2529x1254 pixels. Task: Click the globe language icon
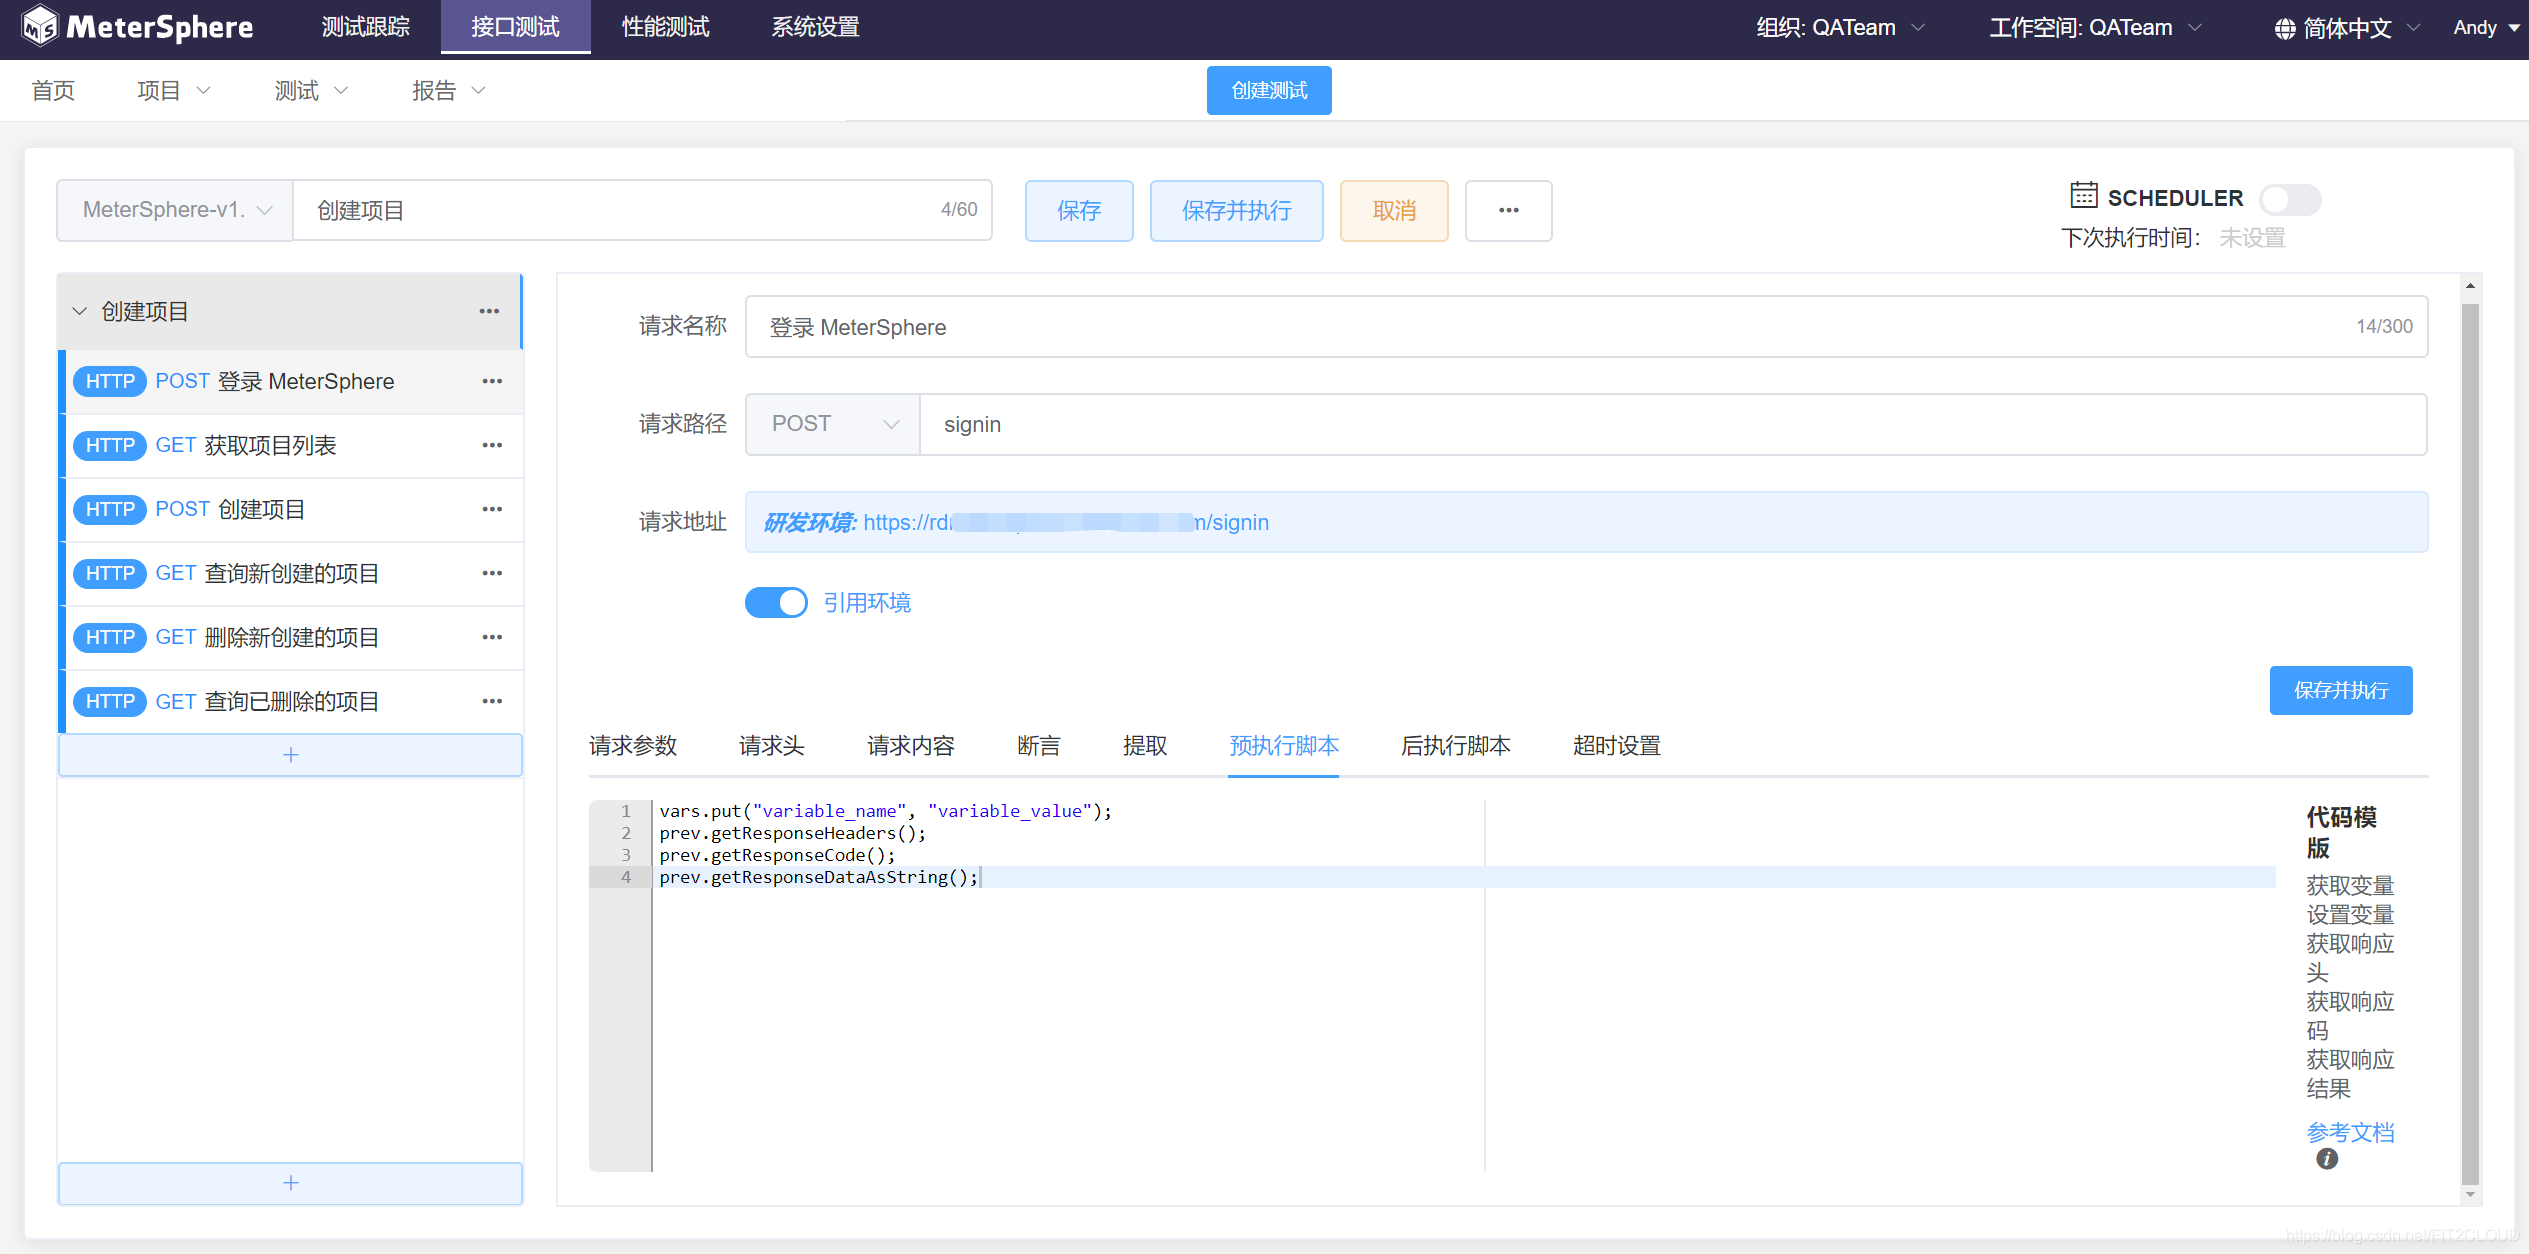pyautogui.click(x=2284, y=28)
